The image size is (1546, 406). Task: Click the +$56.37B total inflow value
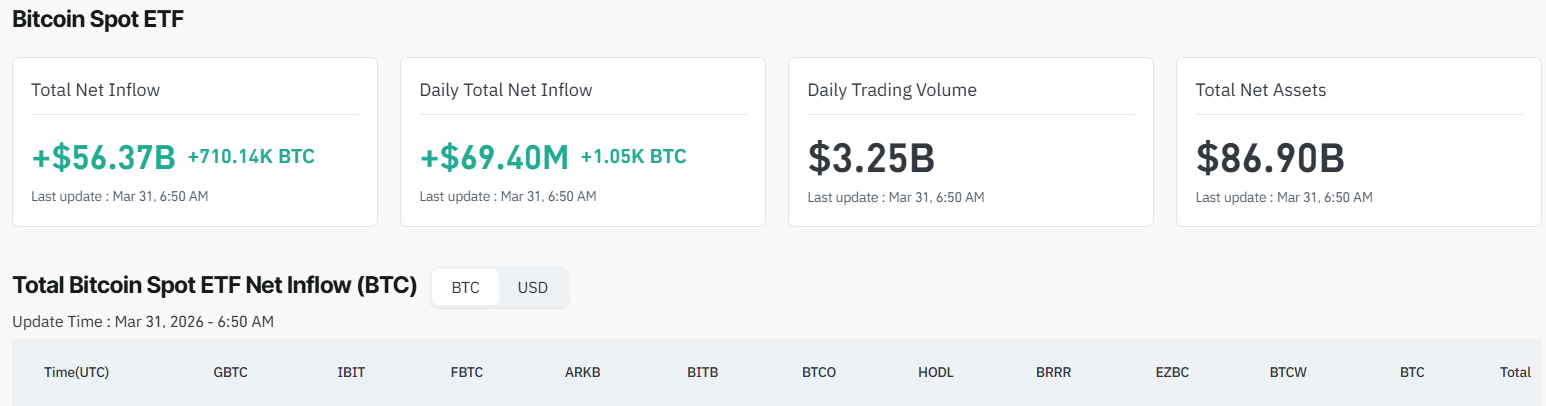(x=104, y=157)
